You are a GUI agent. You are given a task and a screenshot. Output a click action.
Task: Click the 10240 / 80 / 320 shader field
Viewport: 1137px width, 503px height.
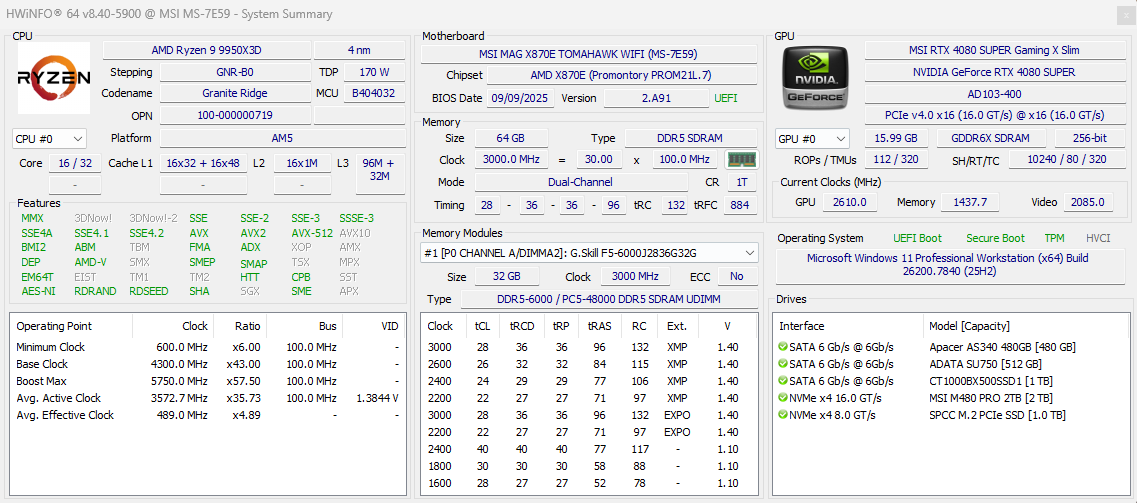1065,160
